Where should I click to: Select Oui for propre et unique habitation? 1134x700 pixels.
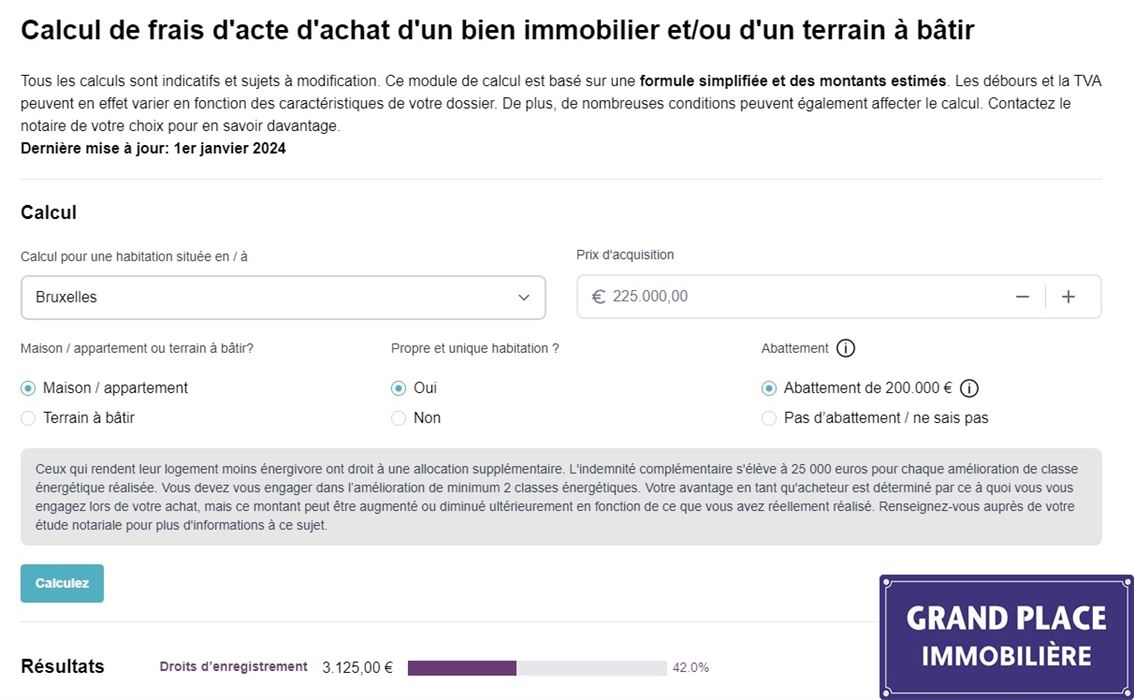399,388
